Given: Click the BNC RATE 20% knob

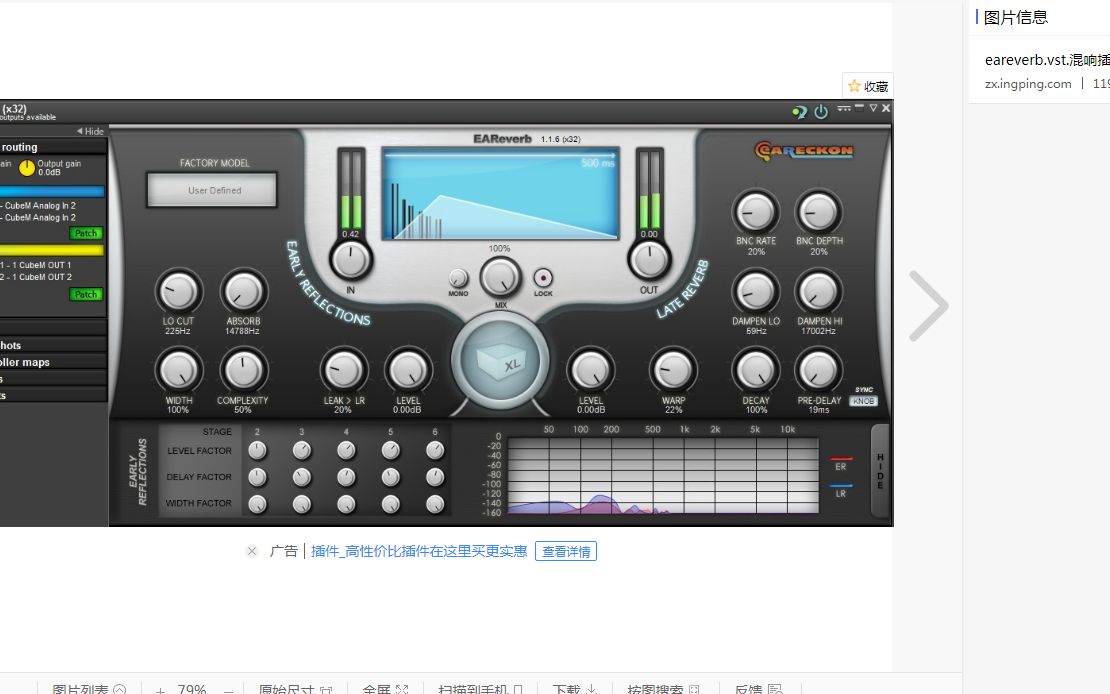Looking at the screenshot, I should coord(755,212).
